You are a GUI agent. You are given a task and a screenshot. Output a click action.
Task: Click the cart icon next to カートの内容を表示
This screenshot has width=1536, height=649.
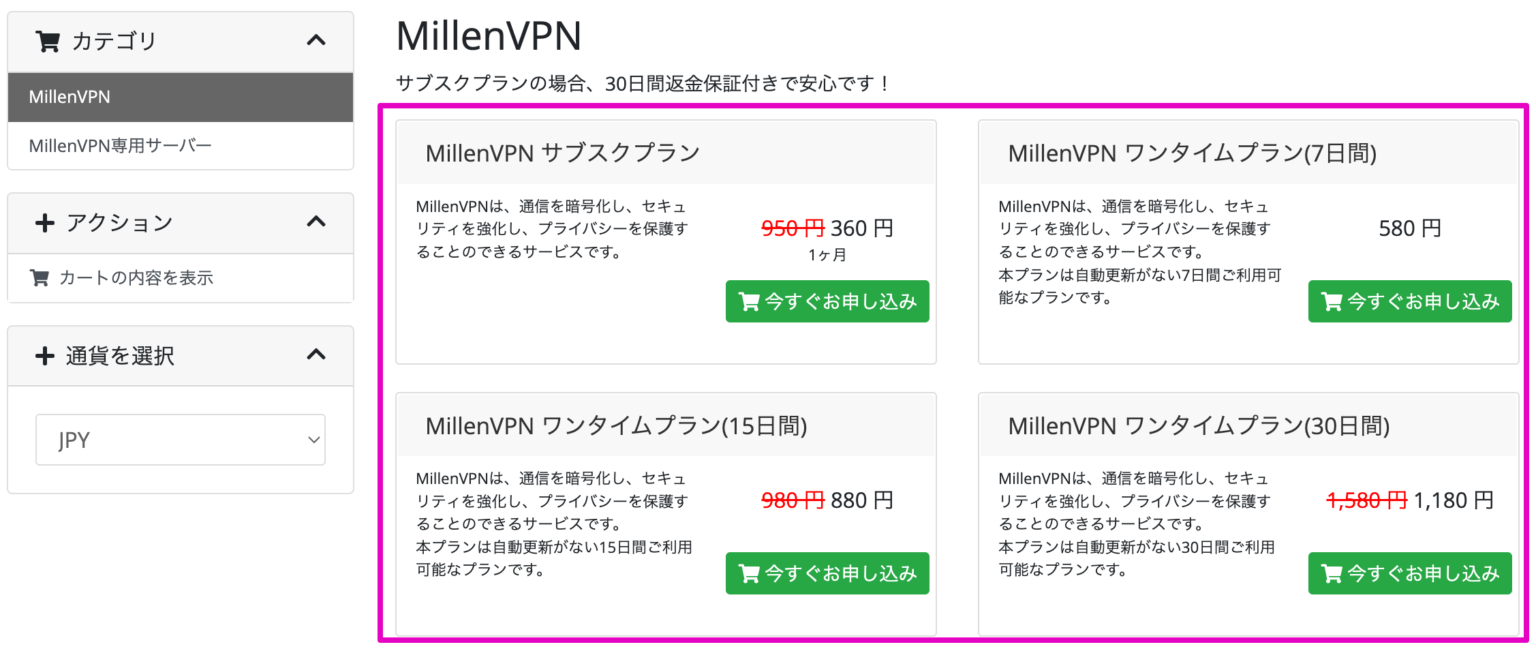click(x=40, y=278)
